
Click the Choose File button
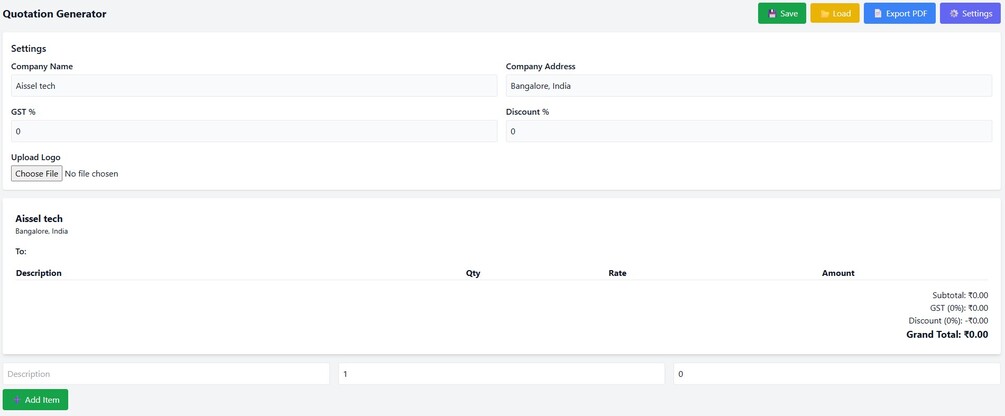[x=37, y=174]
